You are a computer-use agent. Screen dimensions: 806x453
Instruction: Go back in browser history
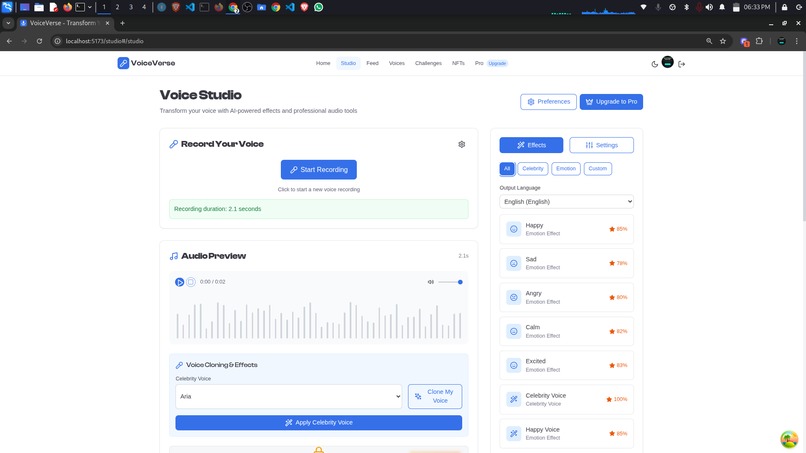[9, 41]
